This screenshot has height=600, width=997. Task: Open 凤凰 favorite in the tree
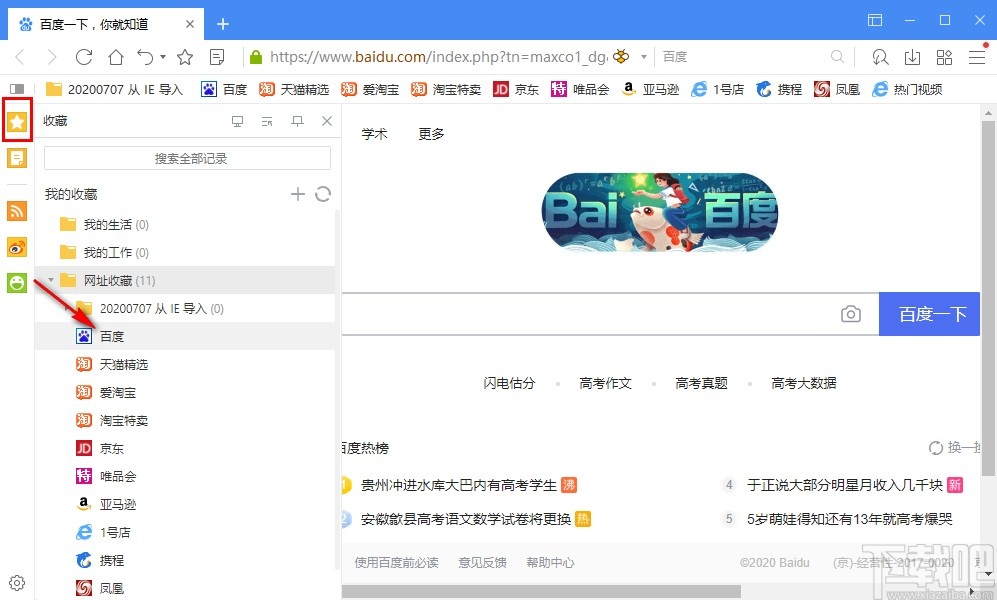(184, 588)
